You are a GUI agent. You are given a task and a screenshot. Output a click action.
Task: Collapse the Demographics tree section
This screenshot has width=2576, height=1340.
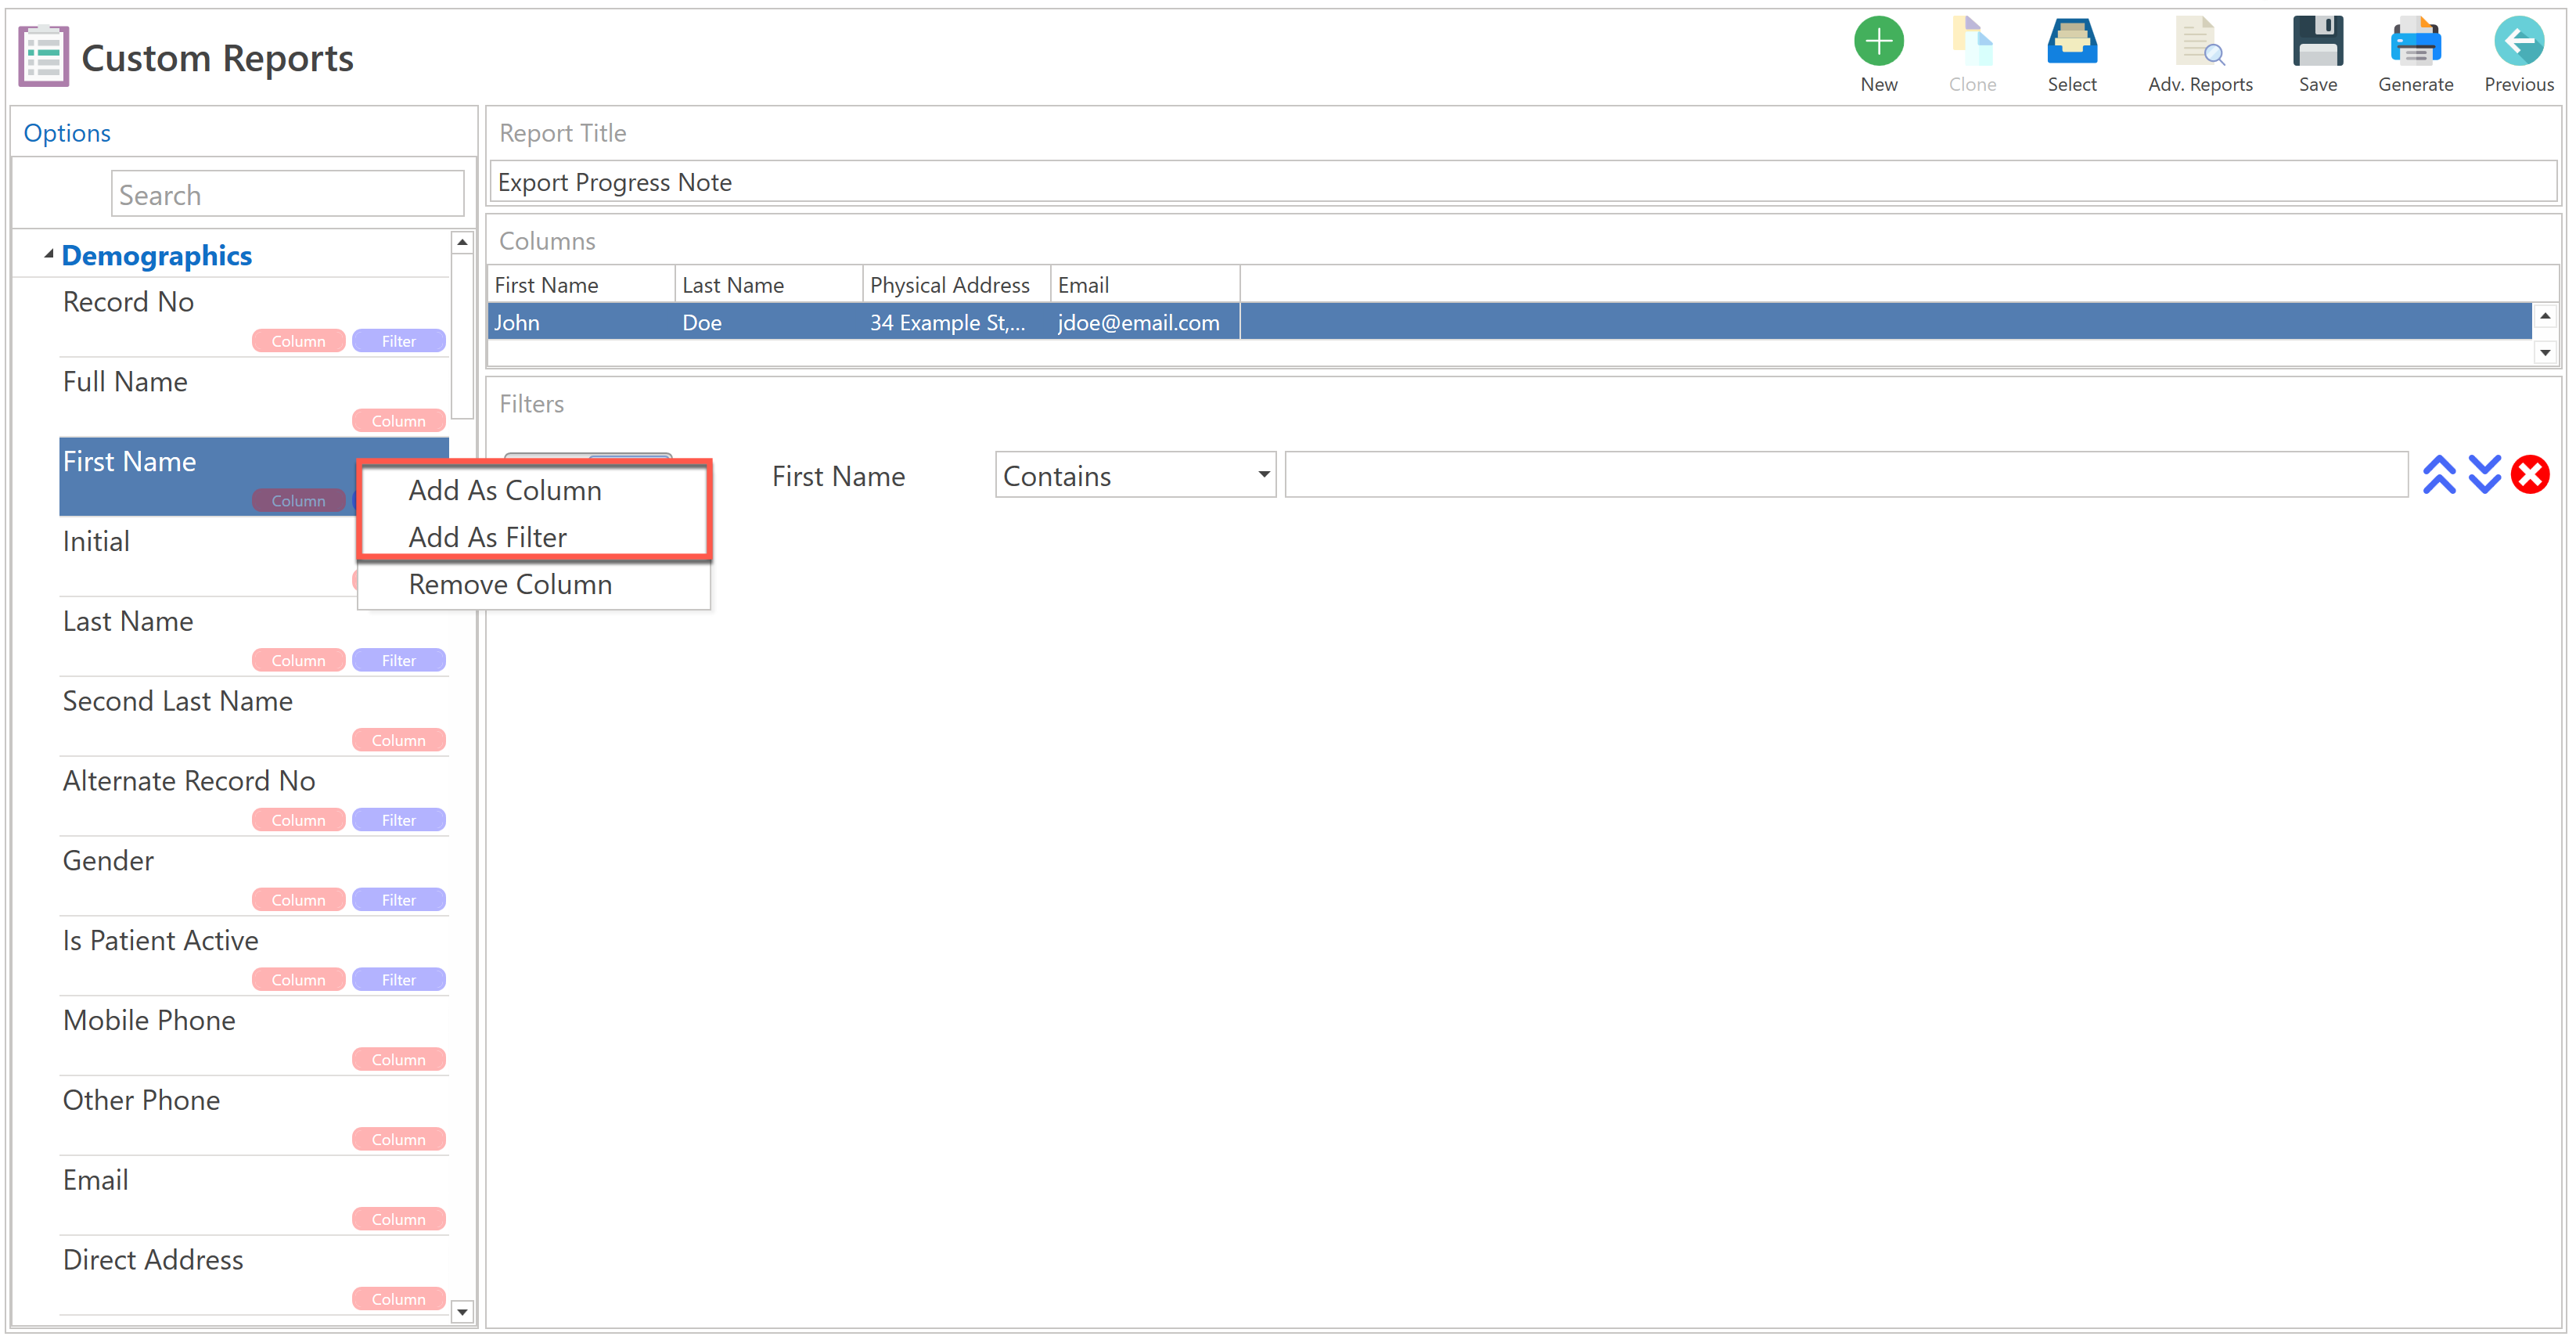48,255
